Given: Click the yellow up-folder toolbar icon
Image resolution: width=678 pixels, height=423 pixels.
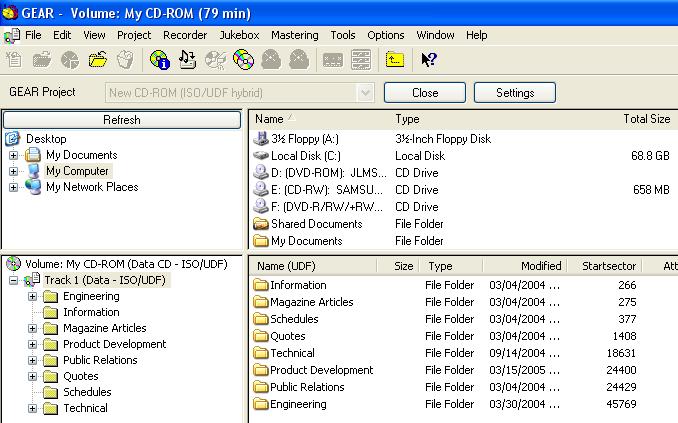Looking at the screenshot, I should (395, 59).
